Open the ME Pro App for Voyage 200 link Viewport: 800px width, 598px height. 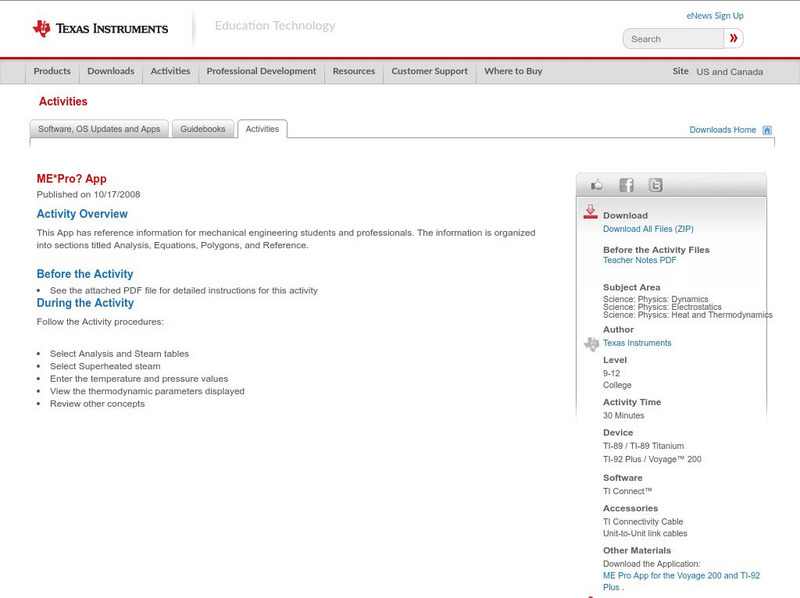tap(680, 576)
